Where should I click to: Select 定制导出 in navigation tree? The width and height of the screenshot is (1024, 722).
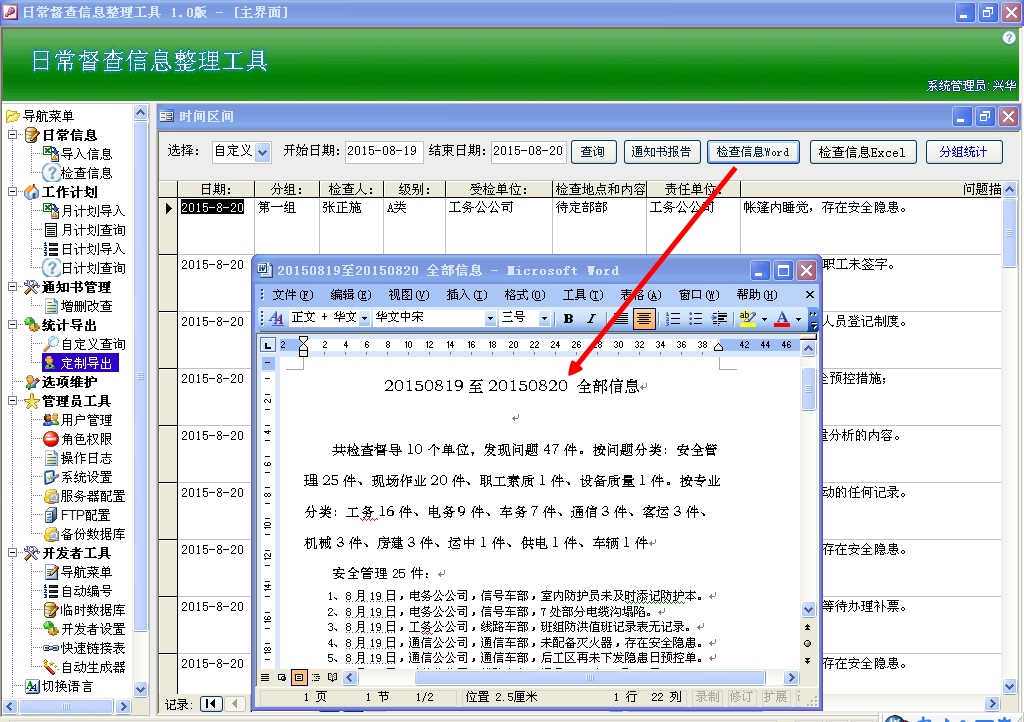[80, 363]
